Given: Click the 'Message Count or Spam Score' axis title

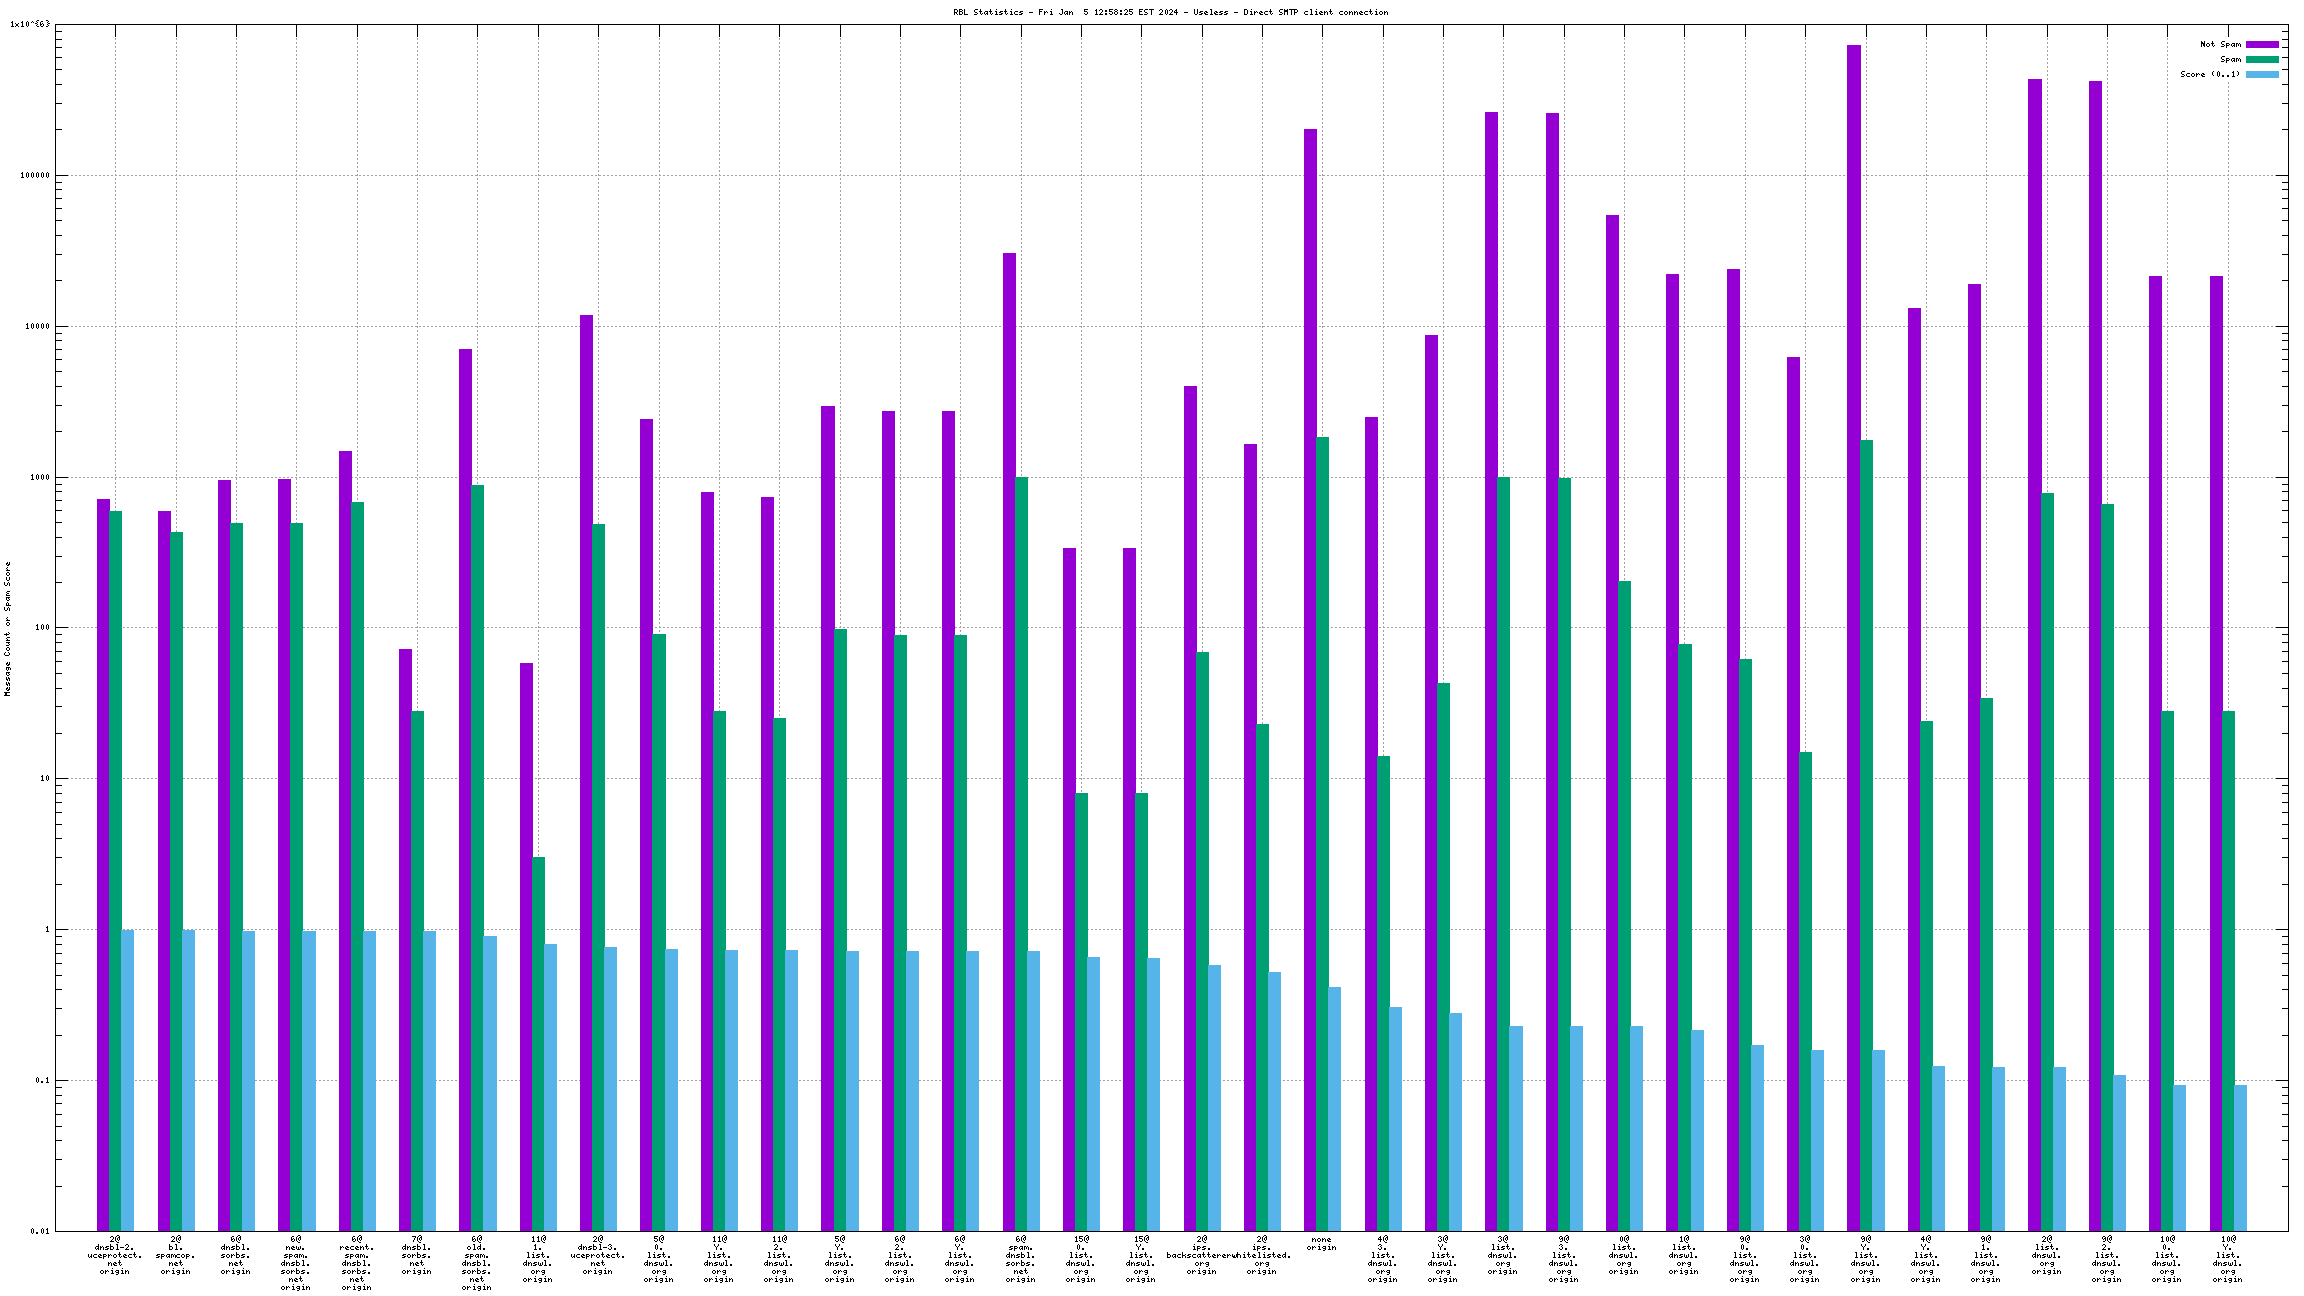Looking at the screenshot, I should tap(8, 628).
